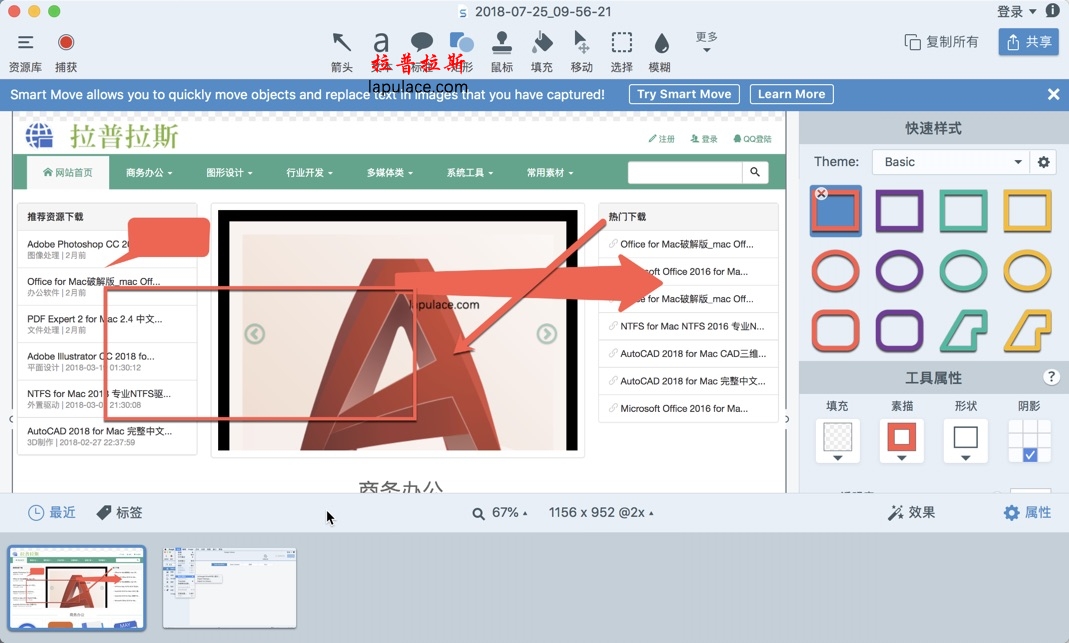Viewport: 1069px width, 643px height.
Task: Open the 1156 x 952 image size menu
Action: 601,513
